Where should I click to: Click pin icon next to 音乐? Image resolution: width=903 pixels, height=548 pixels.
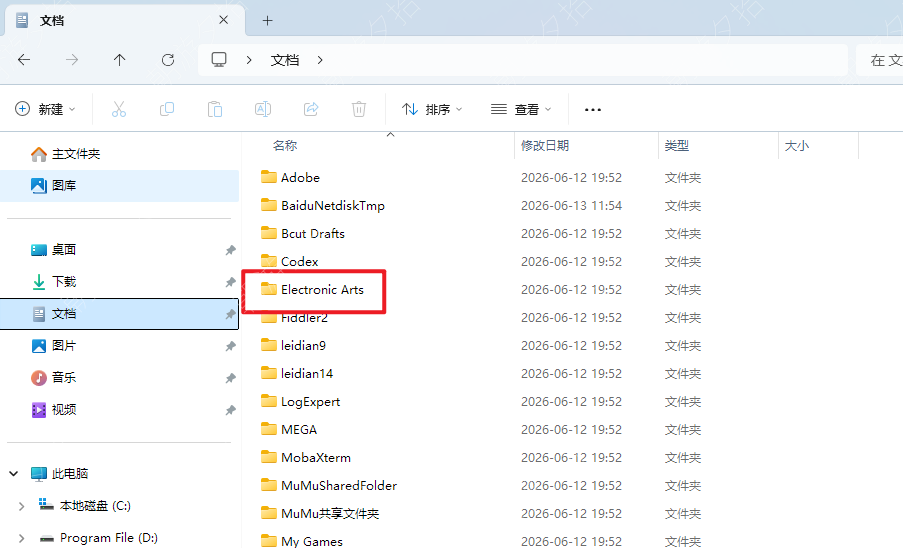[x=230, y=378]
